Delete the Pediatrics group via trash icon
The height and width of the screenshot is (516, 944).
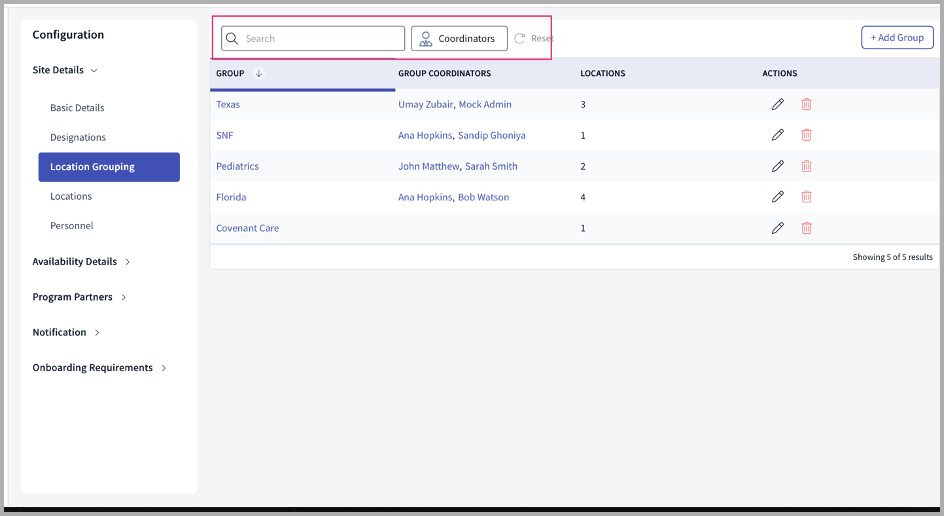[x=806, y=166]
